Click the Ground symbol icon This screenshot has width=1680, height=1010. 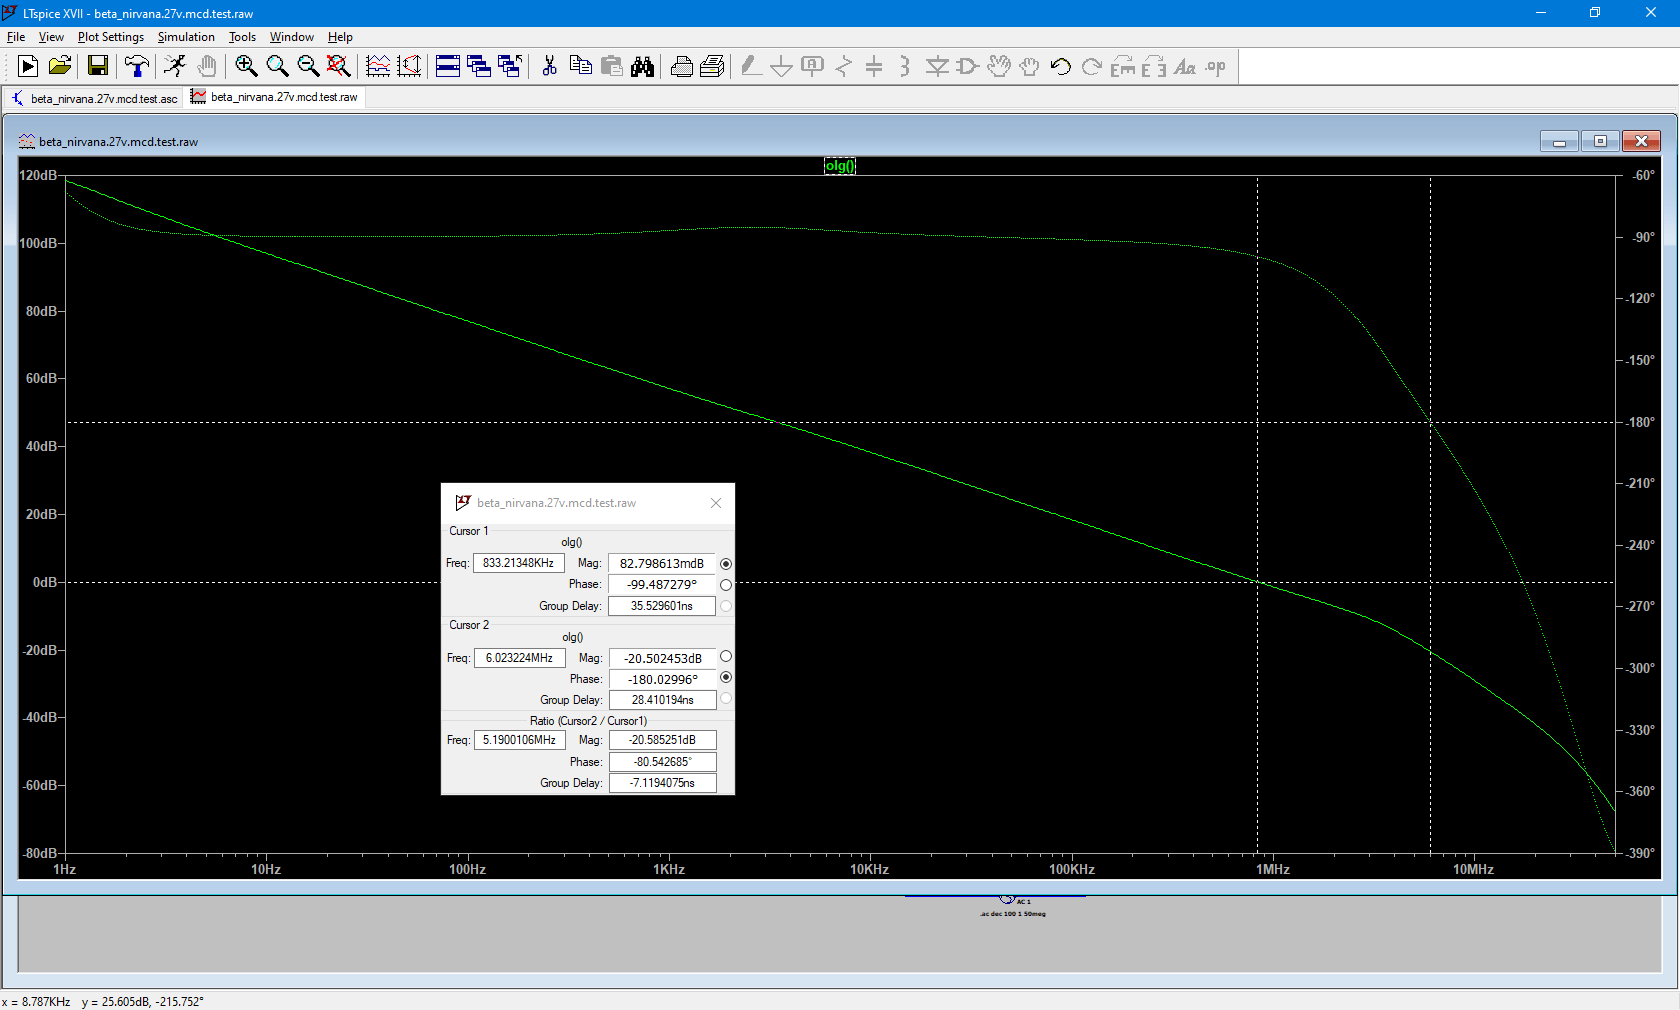[x=781, y=66]
